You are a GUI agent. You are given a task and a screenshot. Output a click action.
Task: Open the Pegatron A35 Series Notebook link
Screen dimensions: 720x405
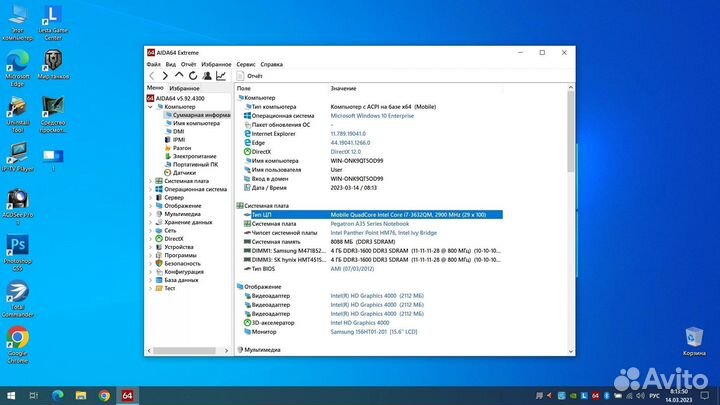click(370, 224)
